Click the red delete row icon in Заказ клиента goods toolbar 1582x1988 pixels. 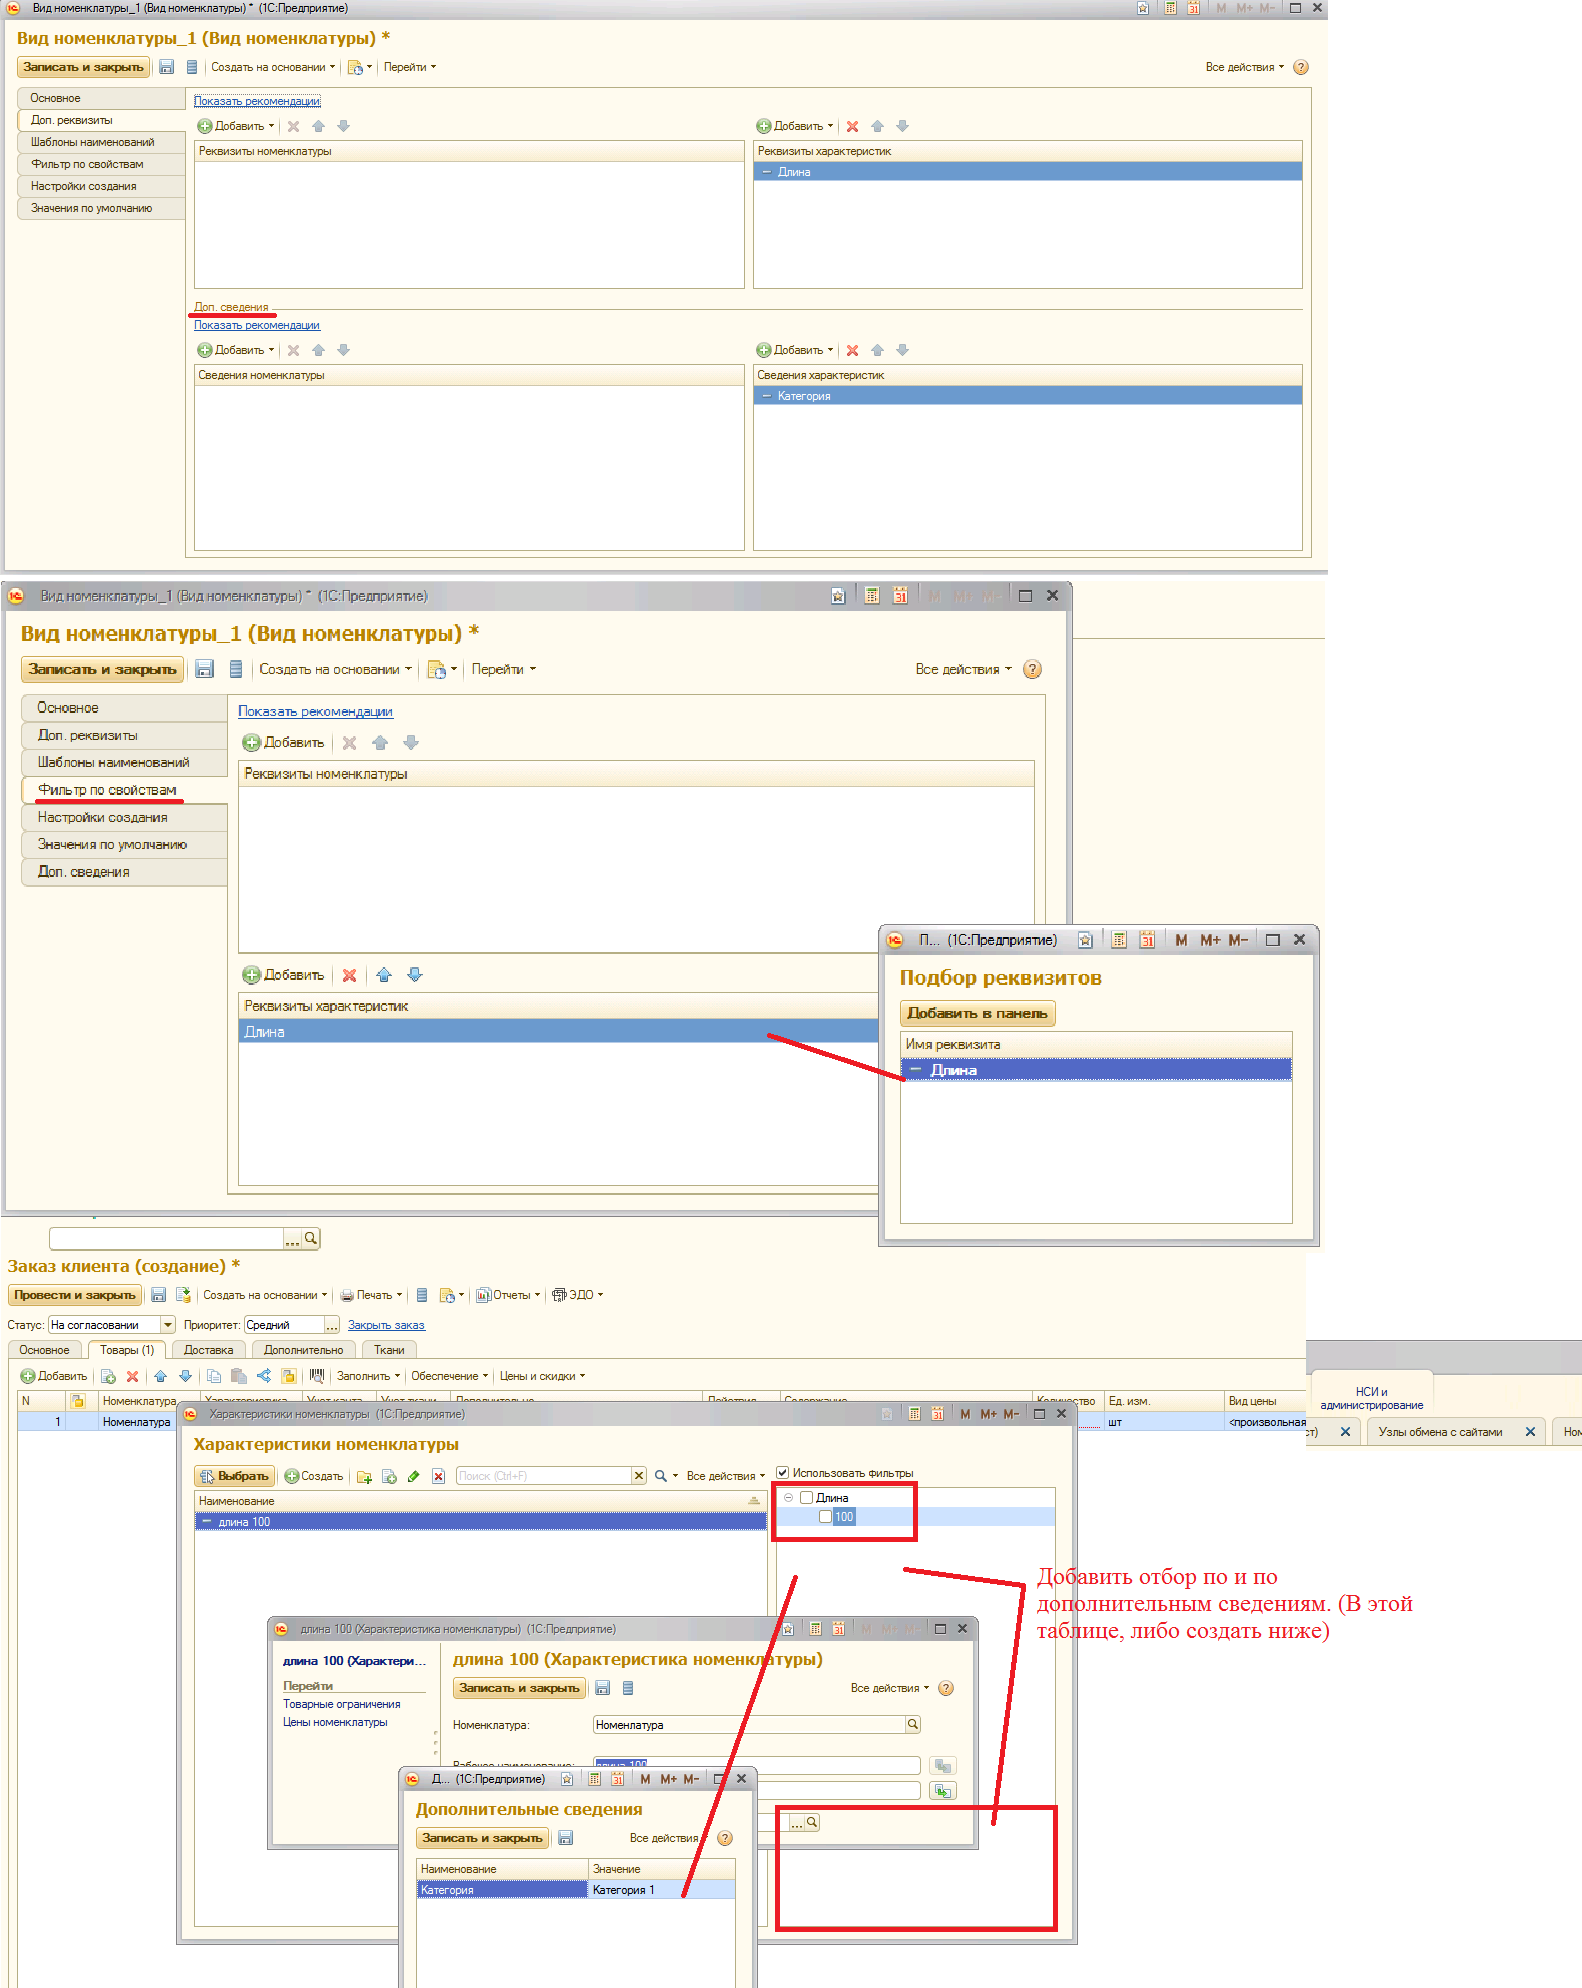(132, 1376)
